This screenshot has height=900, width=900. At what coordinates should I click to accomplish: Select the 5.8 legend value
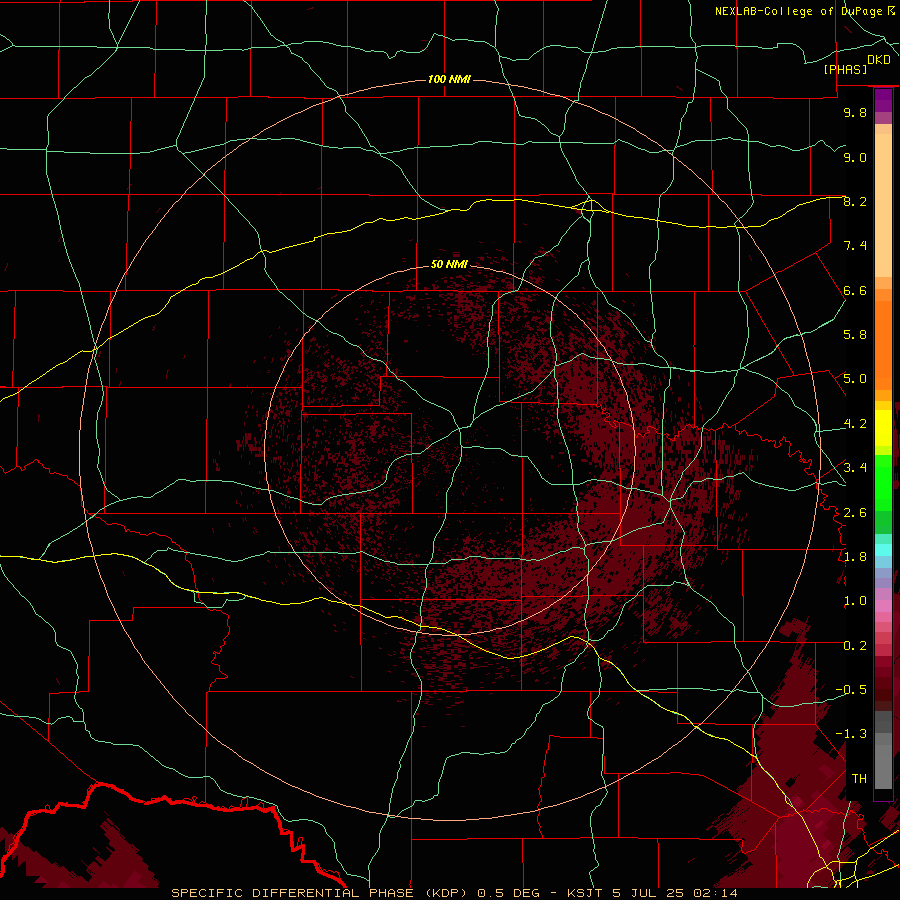[855, 335]
